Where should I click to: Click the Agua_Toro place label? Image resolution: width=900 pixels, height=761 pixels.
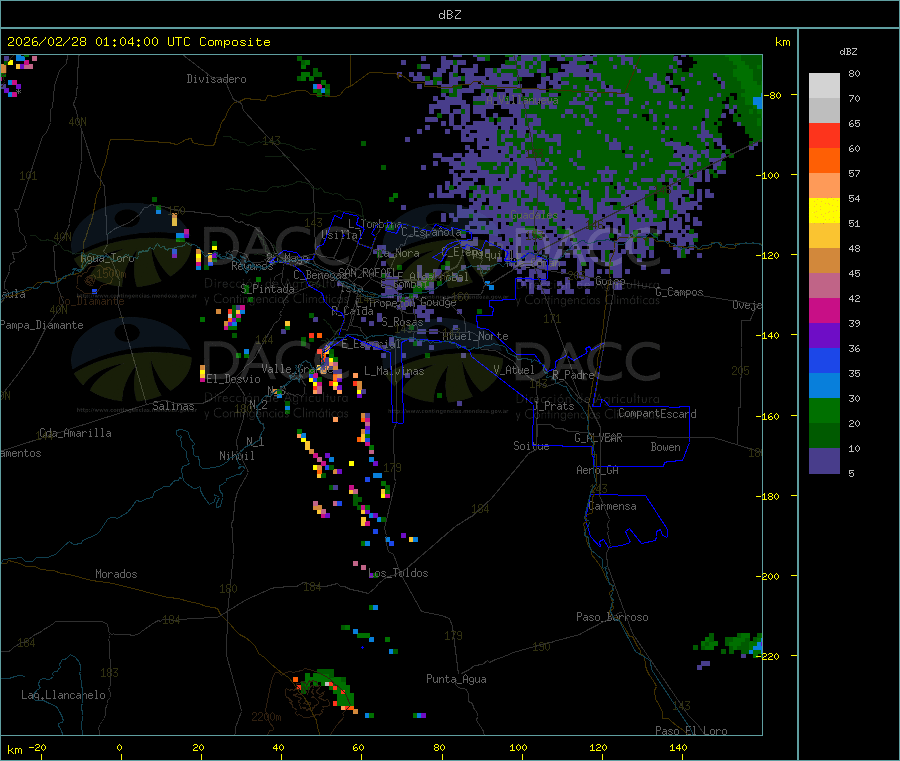click(107, 258)
